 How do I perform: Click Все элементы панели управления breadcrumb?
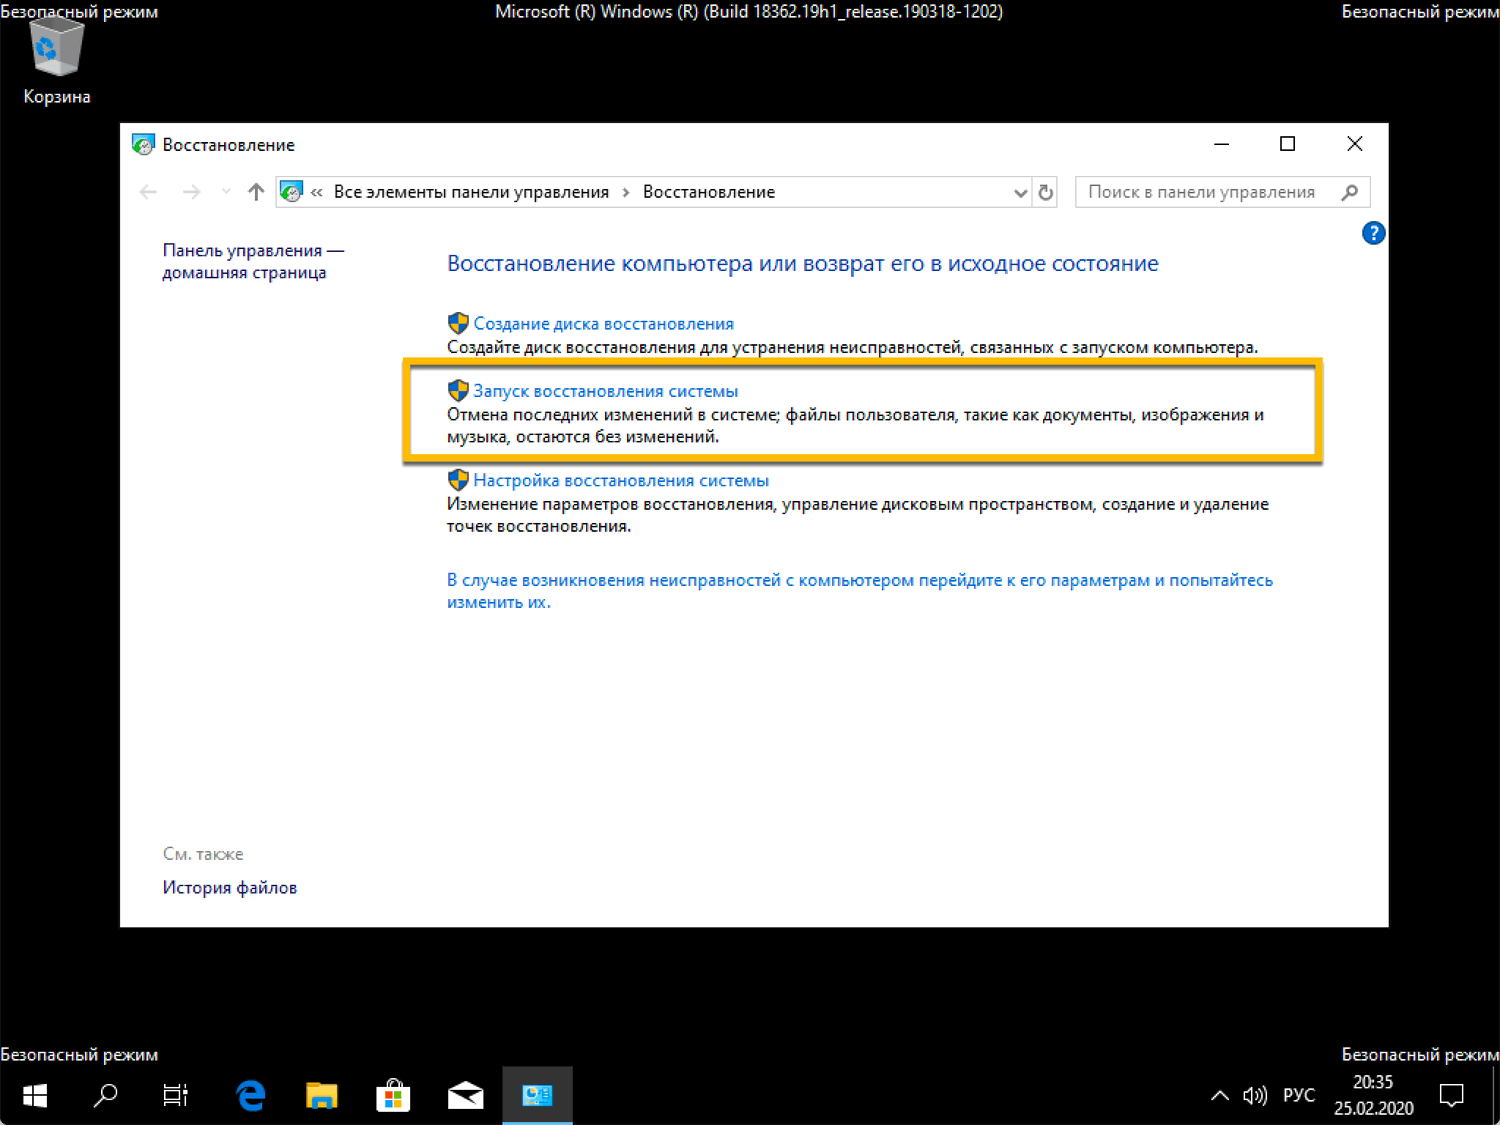471,192
